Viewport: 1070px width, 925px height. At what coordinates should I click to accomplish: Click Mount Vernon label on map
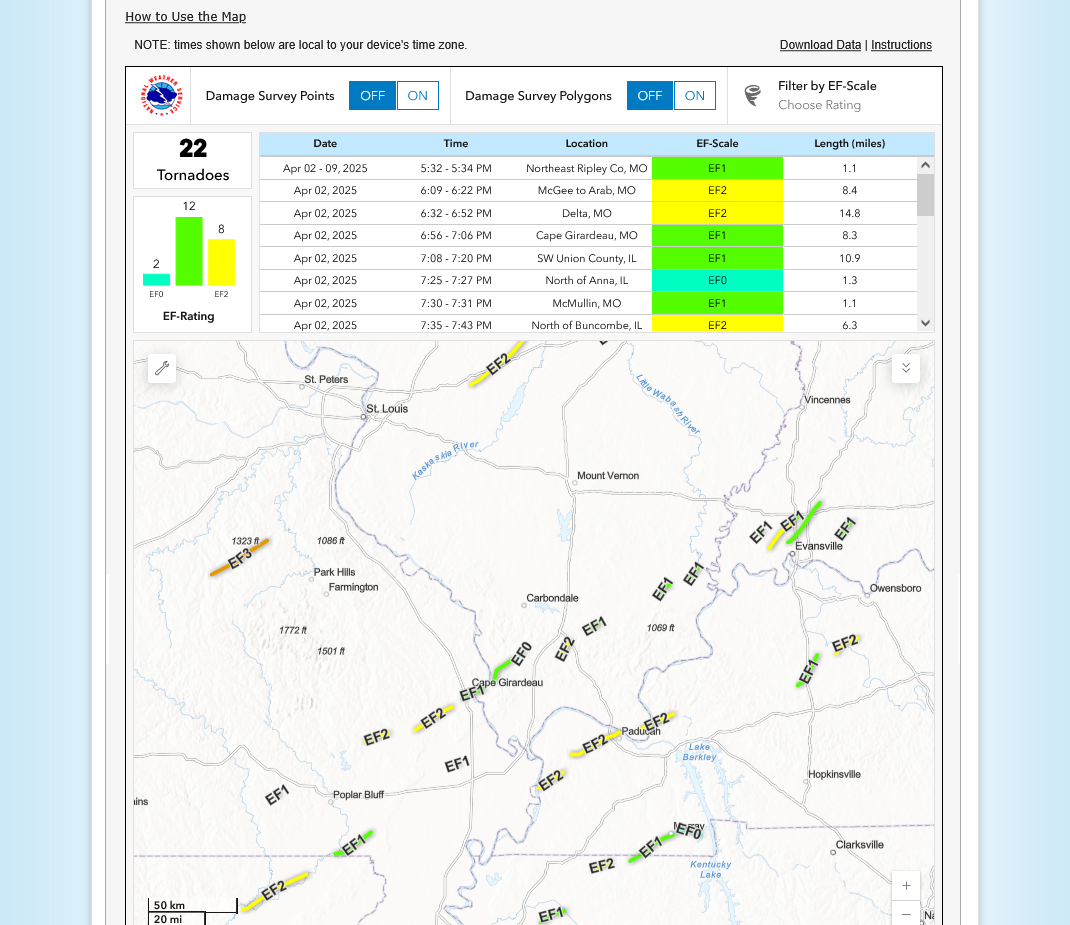tap(608, 475)
